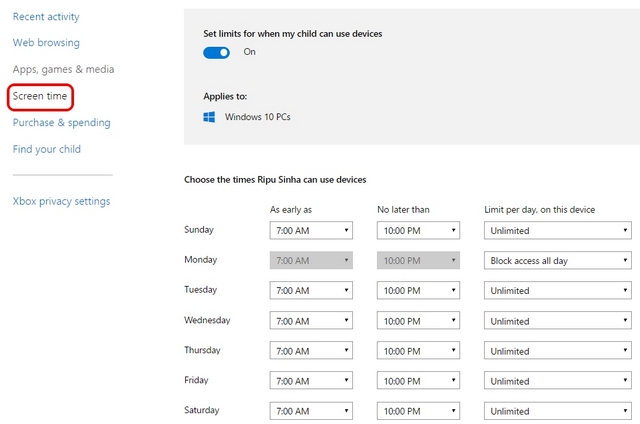Open Monday Block access all day dropdown
Image resolution: width=640 pixels, height=424 pixels.
(558, 260)
